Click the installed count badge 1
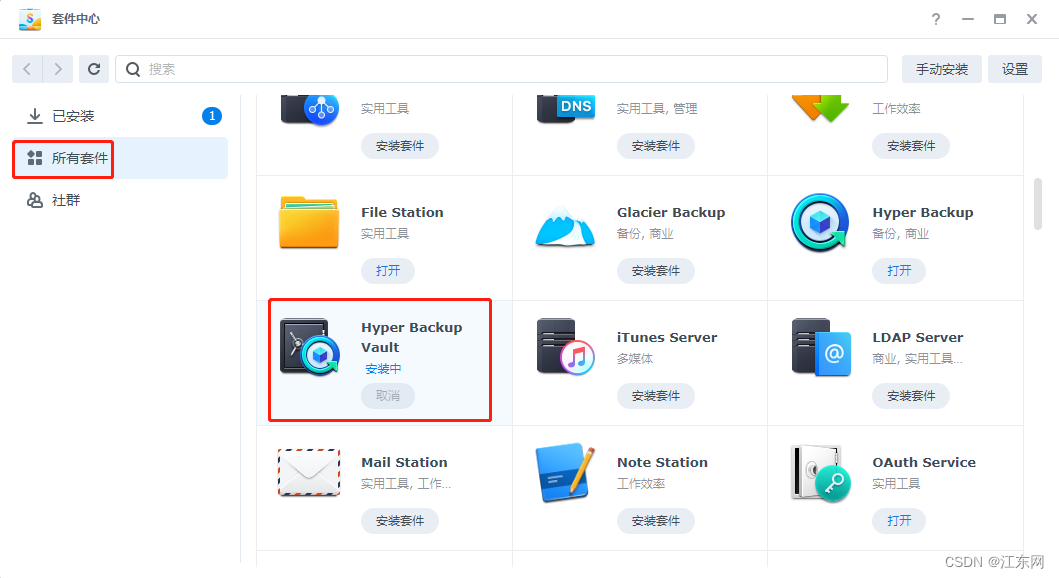1059x578 pixels. click(212, 116)
